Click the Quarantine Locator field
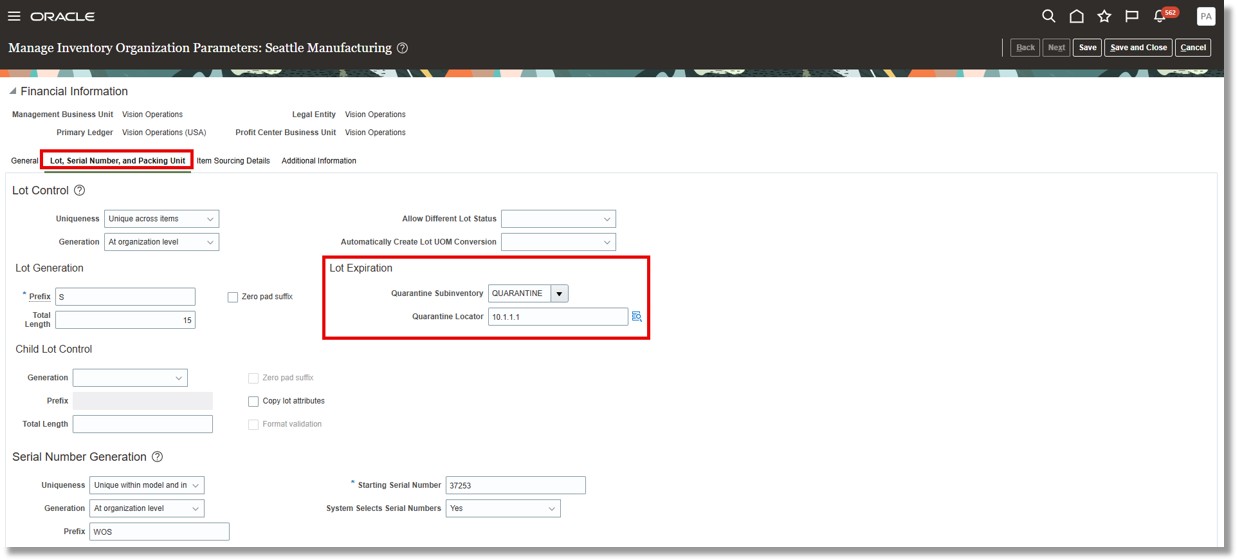This screenshot has height=560, width=1237. (558, 316)
